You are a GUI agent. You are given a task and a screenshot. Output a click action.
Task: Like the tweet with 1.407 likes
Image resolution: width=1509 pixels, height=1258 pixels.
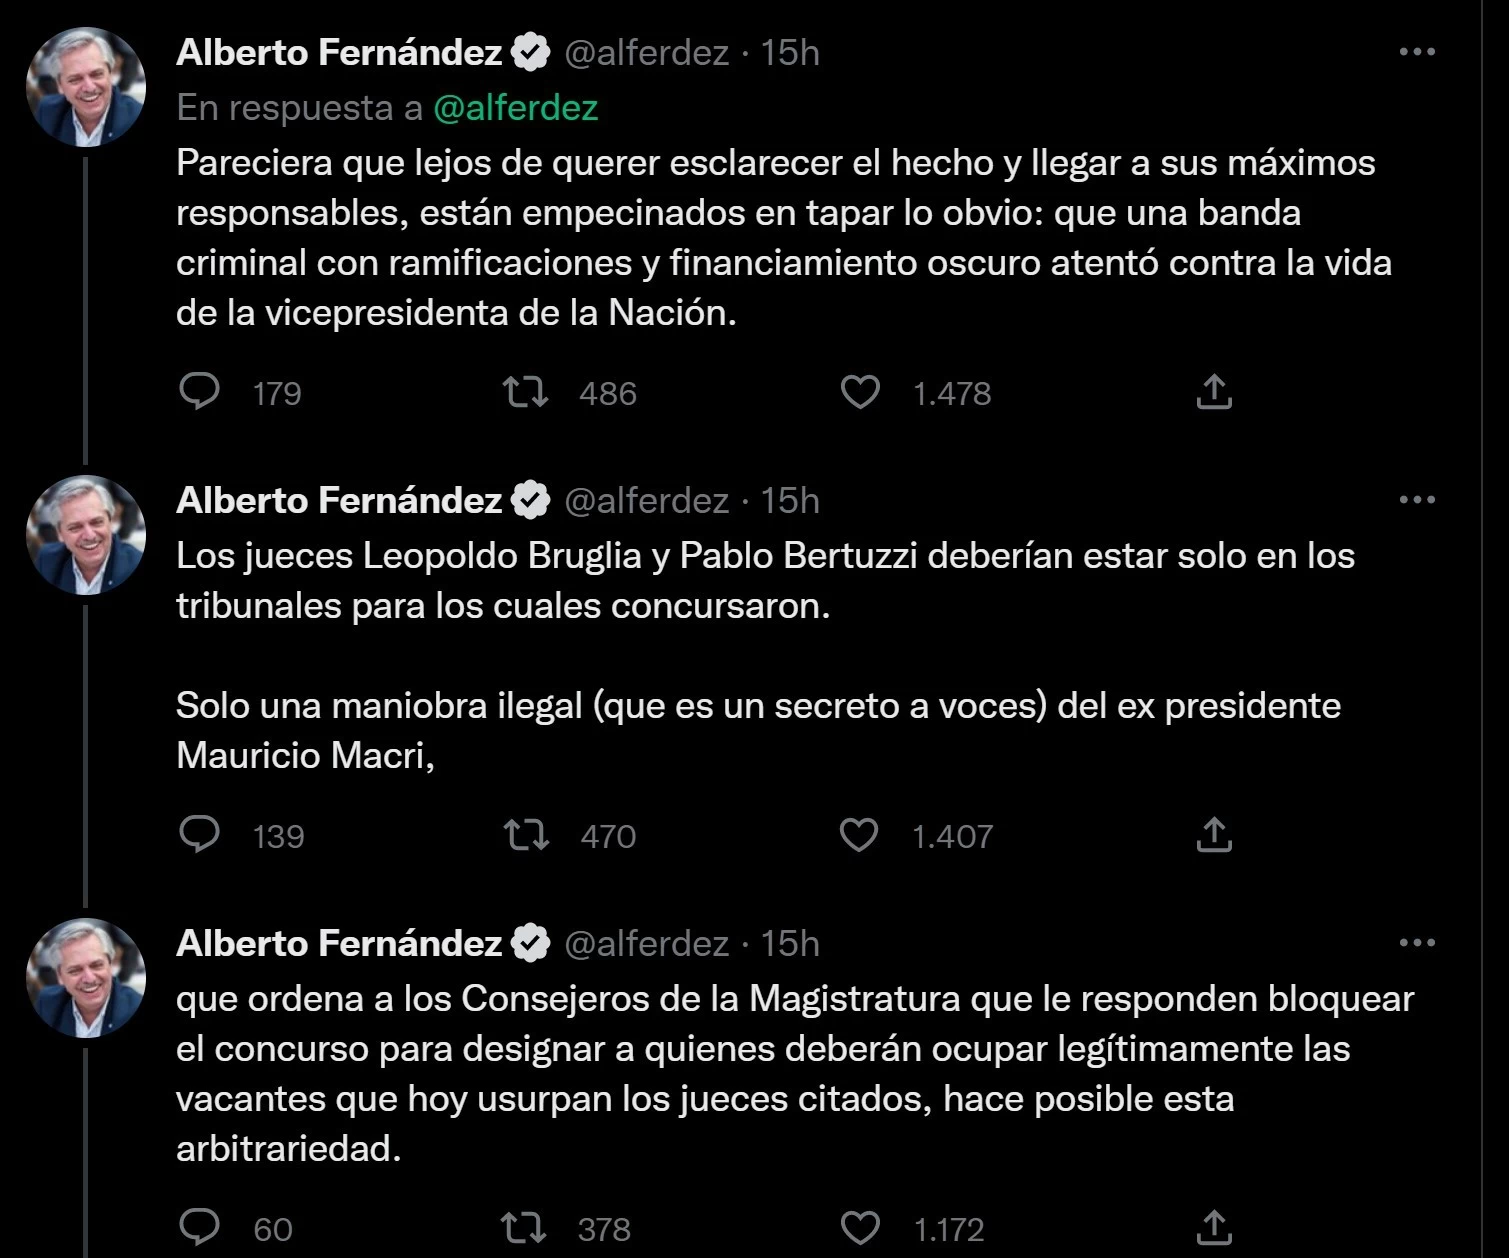[858, 835]
